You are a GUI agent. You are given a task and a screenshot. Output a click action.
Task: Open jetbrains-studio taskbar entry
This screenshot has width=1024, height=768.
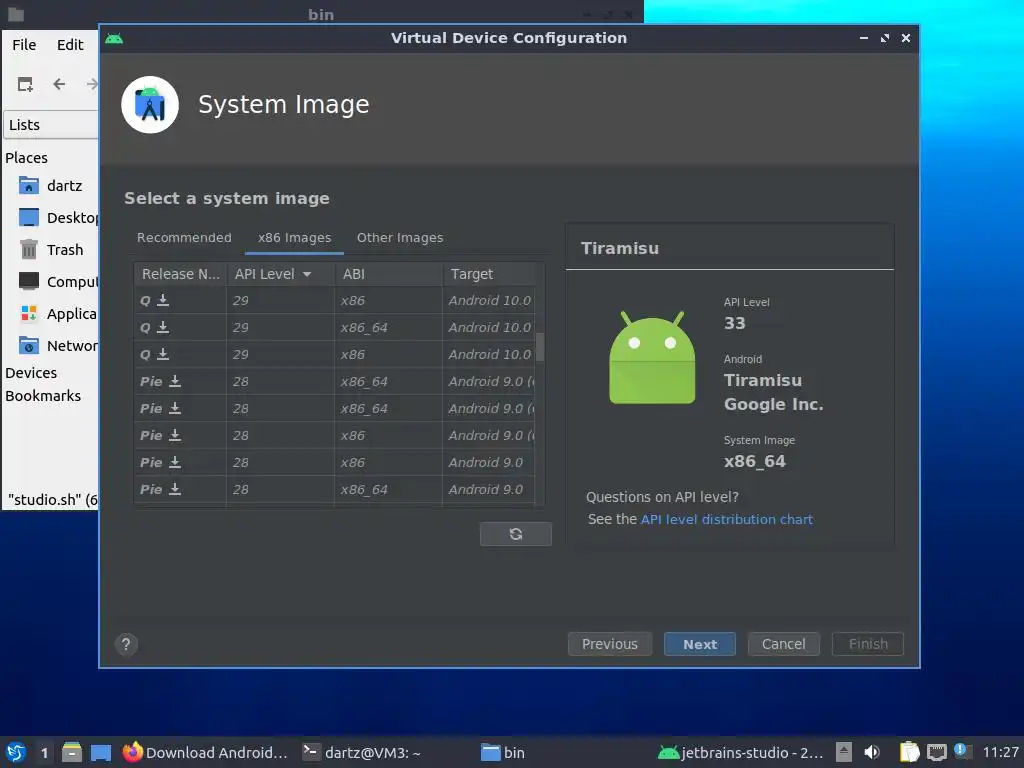pos(740,752)
